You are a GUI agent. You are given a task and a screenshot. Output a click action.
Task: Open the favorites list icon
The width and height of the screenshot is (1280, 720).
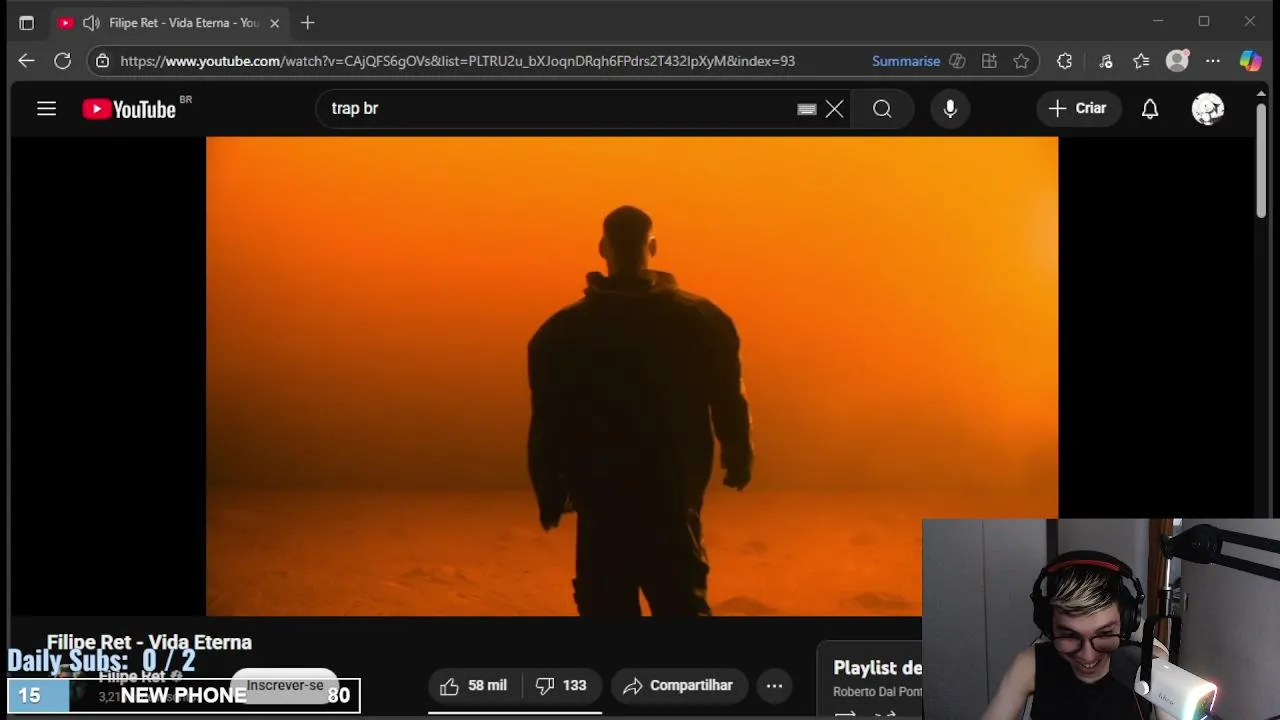tap(1141, 61)
